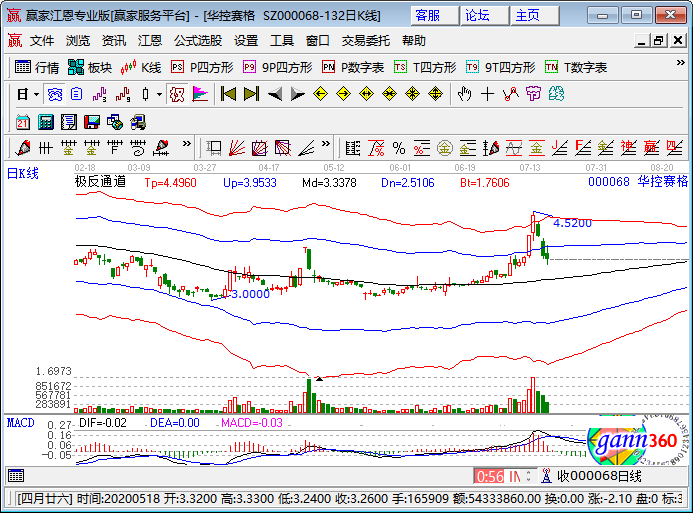Open the 浏览 menu

[x=78, y=41]
